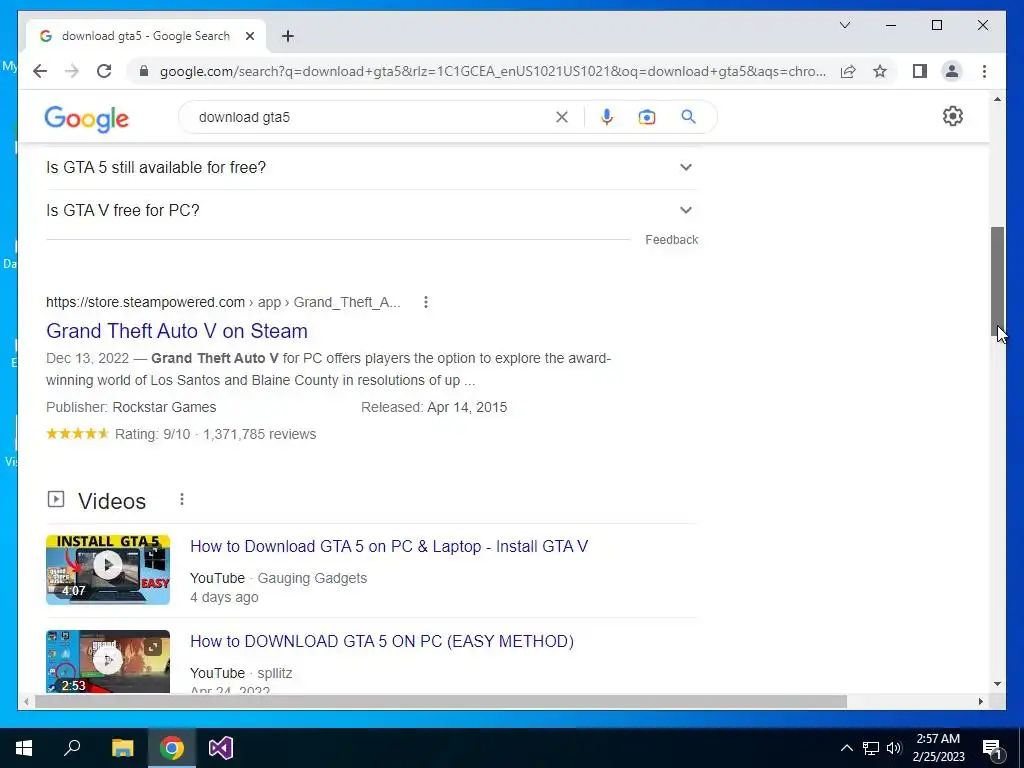Viewport: 1024px width, 768px height.
Task: Open 'How to DOWNLOAD GTA 5 ON PC (EASY METHOD)'
Action: (x=382, y=641)
